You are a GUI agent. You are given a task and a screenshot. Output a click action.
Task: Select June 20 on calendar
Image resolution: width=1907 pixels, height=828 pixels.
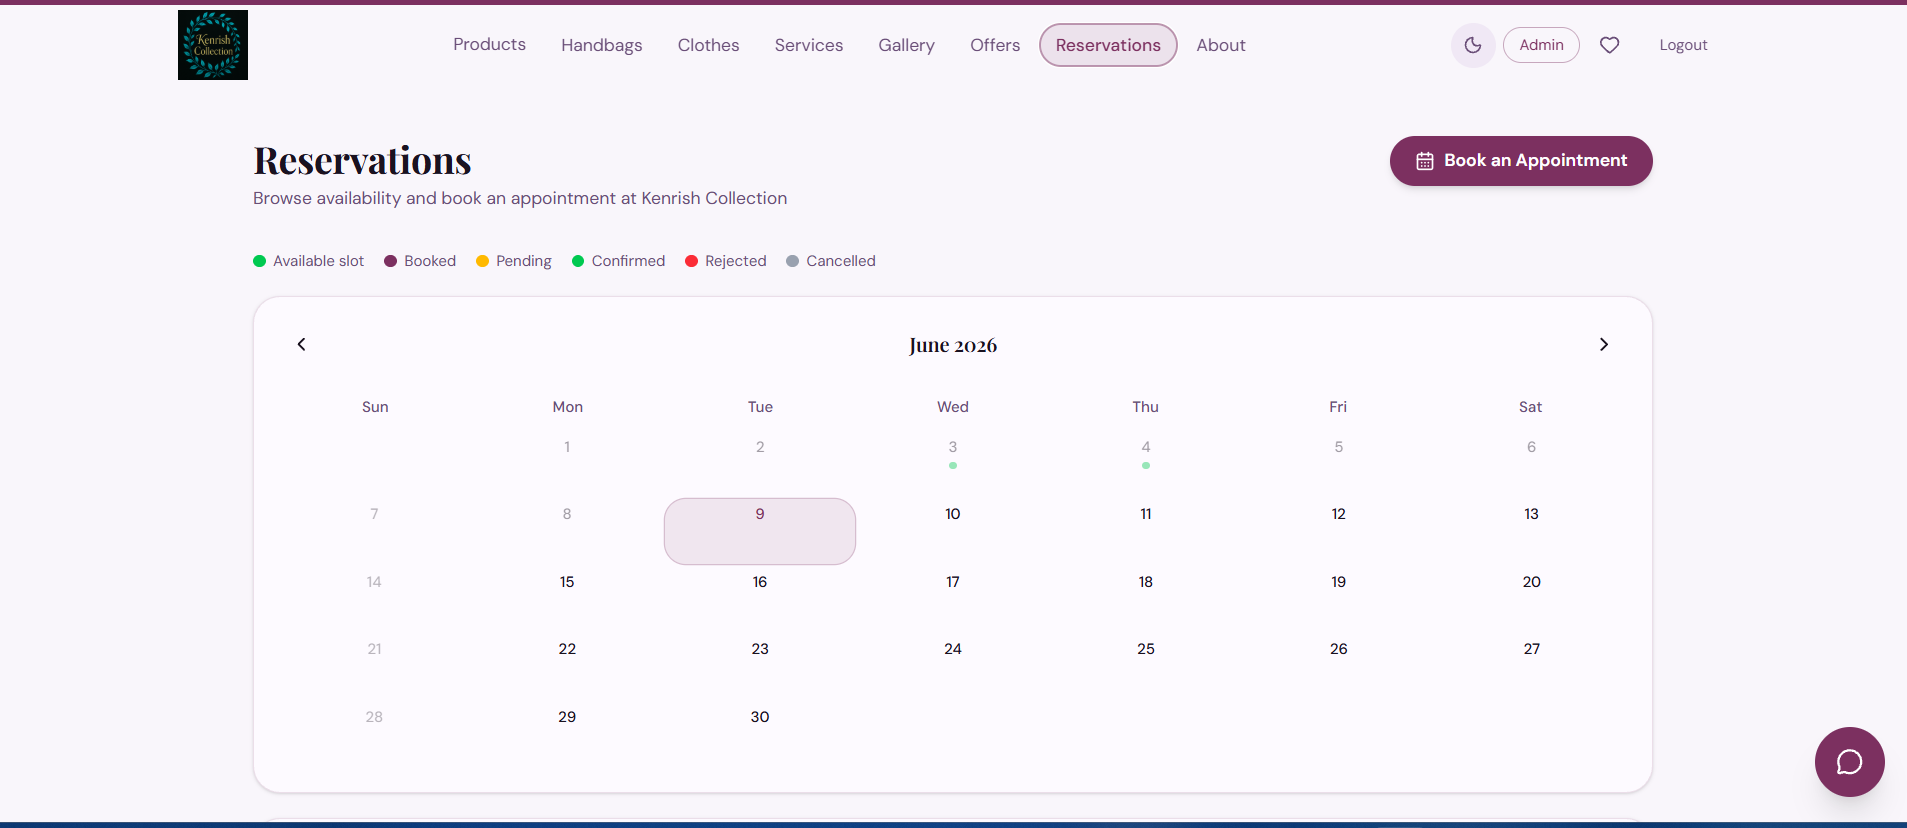tap(1531, 598)
